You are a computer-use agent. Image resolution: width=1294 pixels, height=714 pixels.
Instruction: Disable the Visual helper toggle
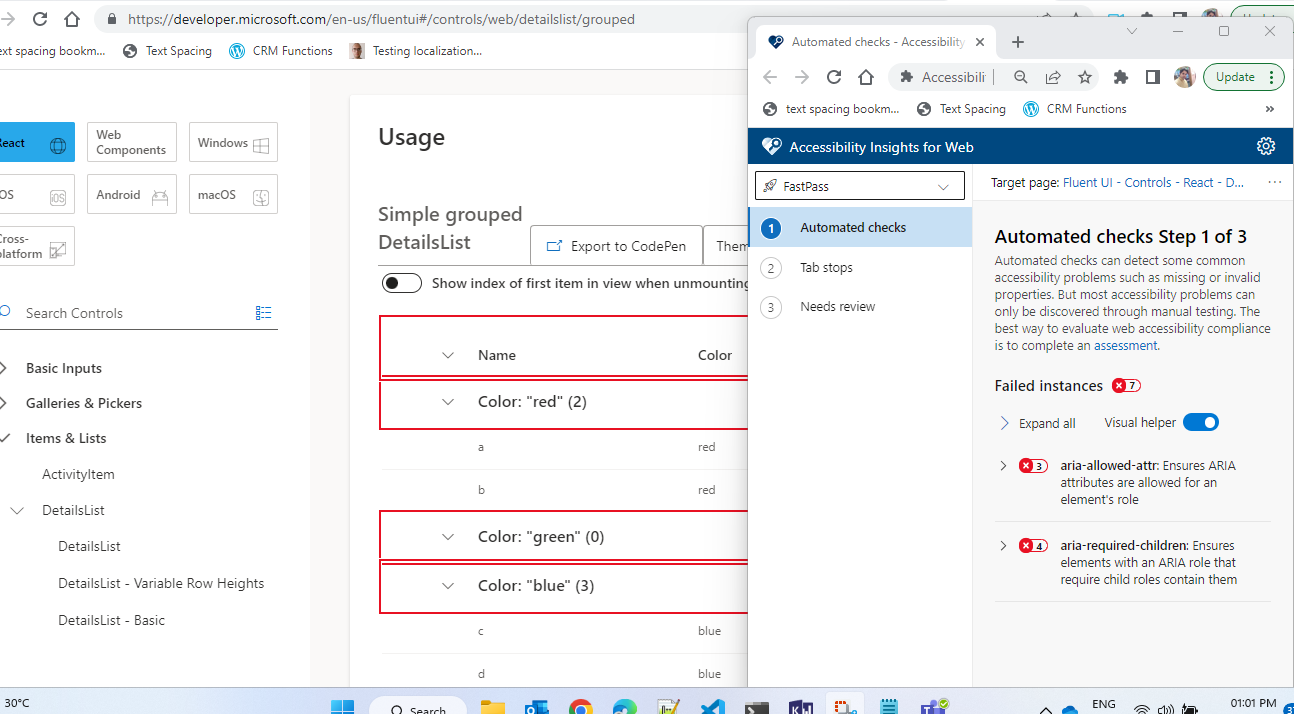coord(1201,422)
